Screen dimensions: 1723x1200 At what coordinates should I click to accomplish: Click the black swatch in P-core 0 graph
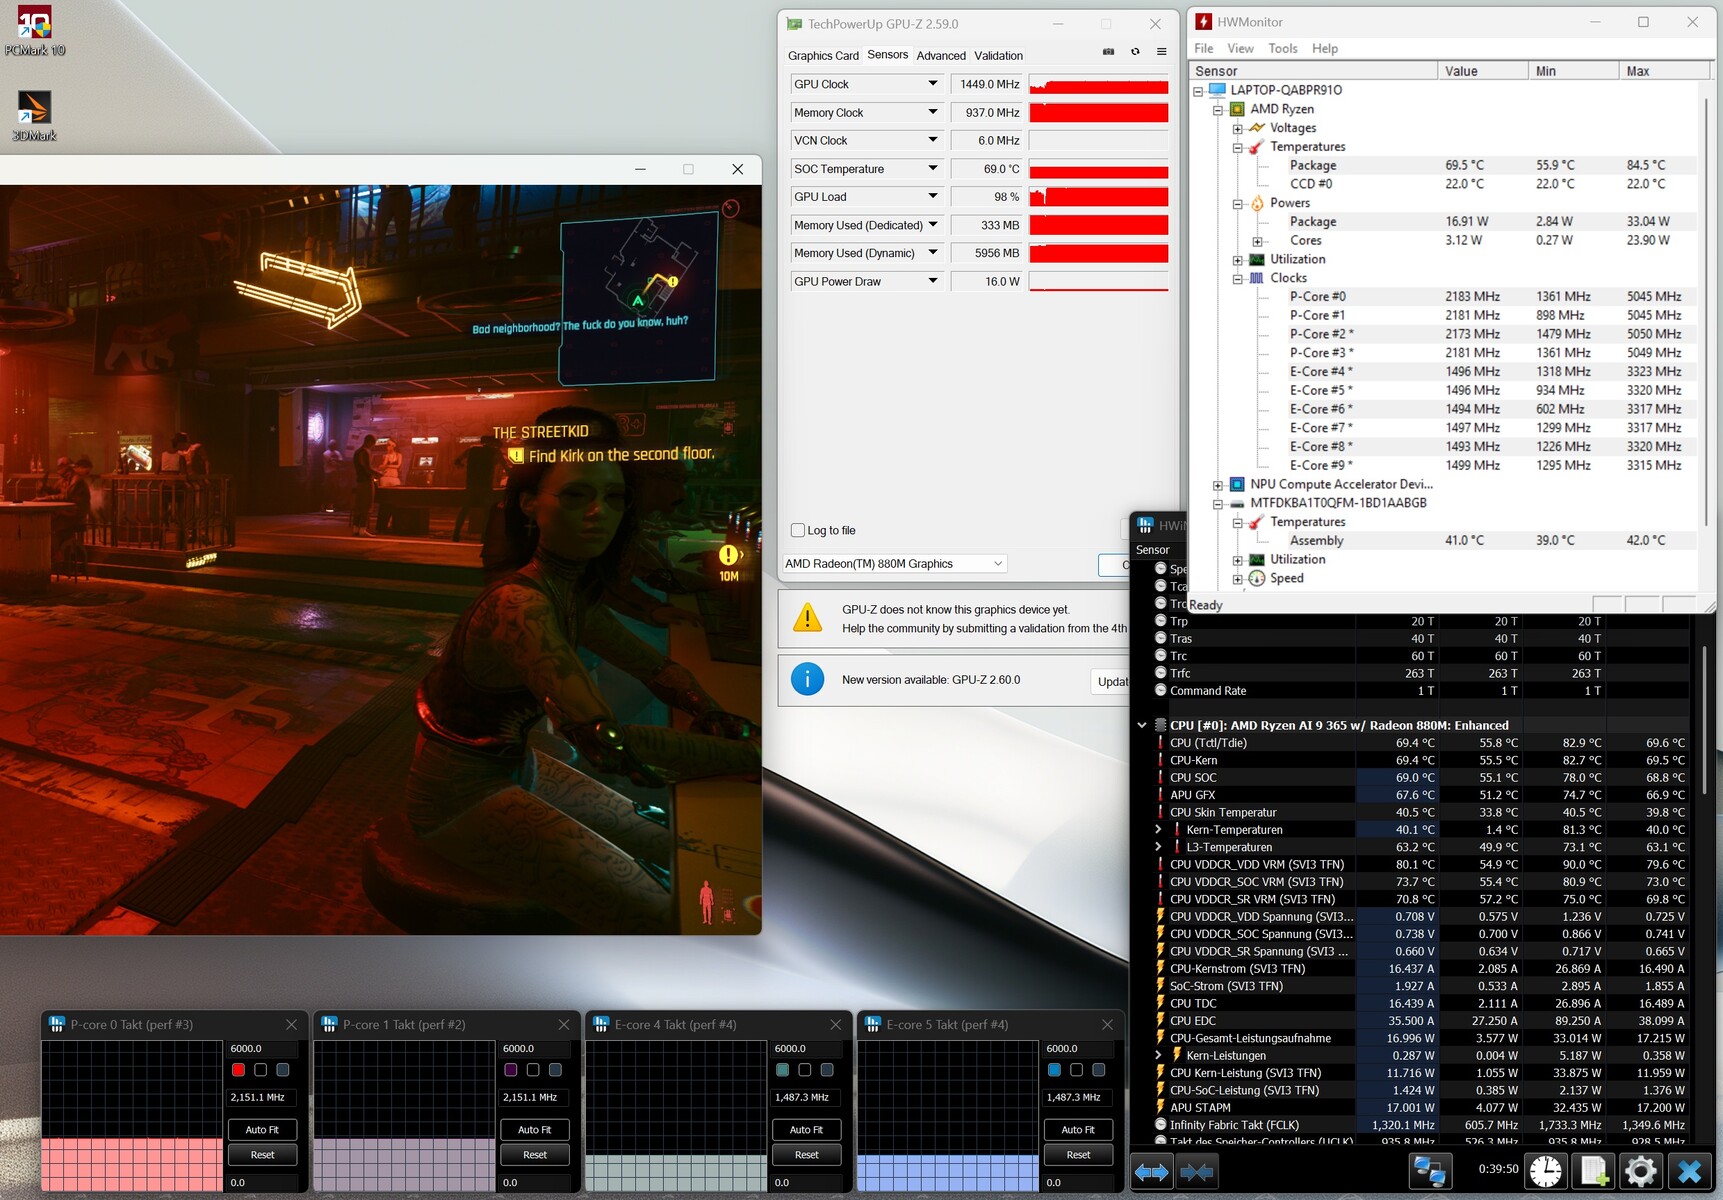(260, 1070)
